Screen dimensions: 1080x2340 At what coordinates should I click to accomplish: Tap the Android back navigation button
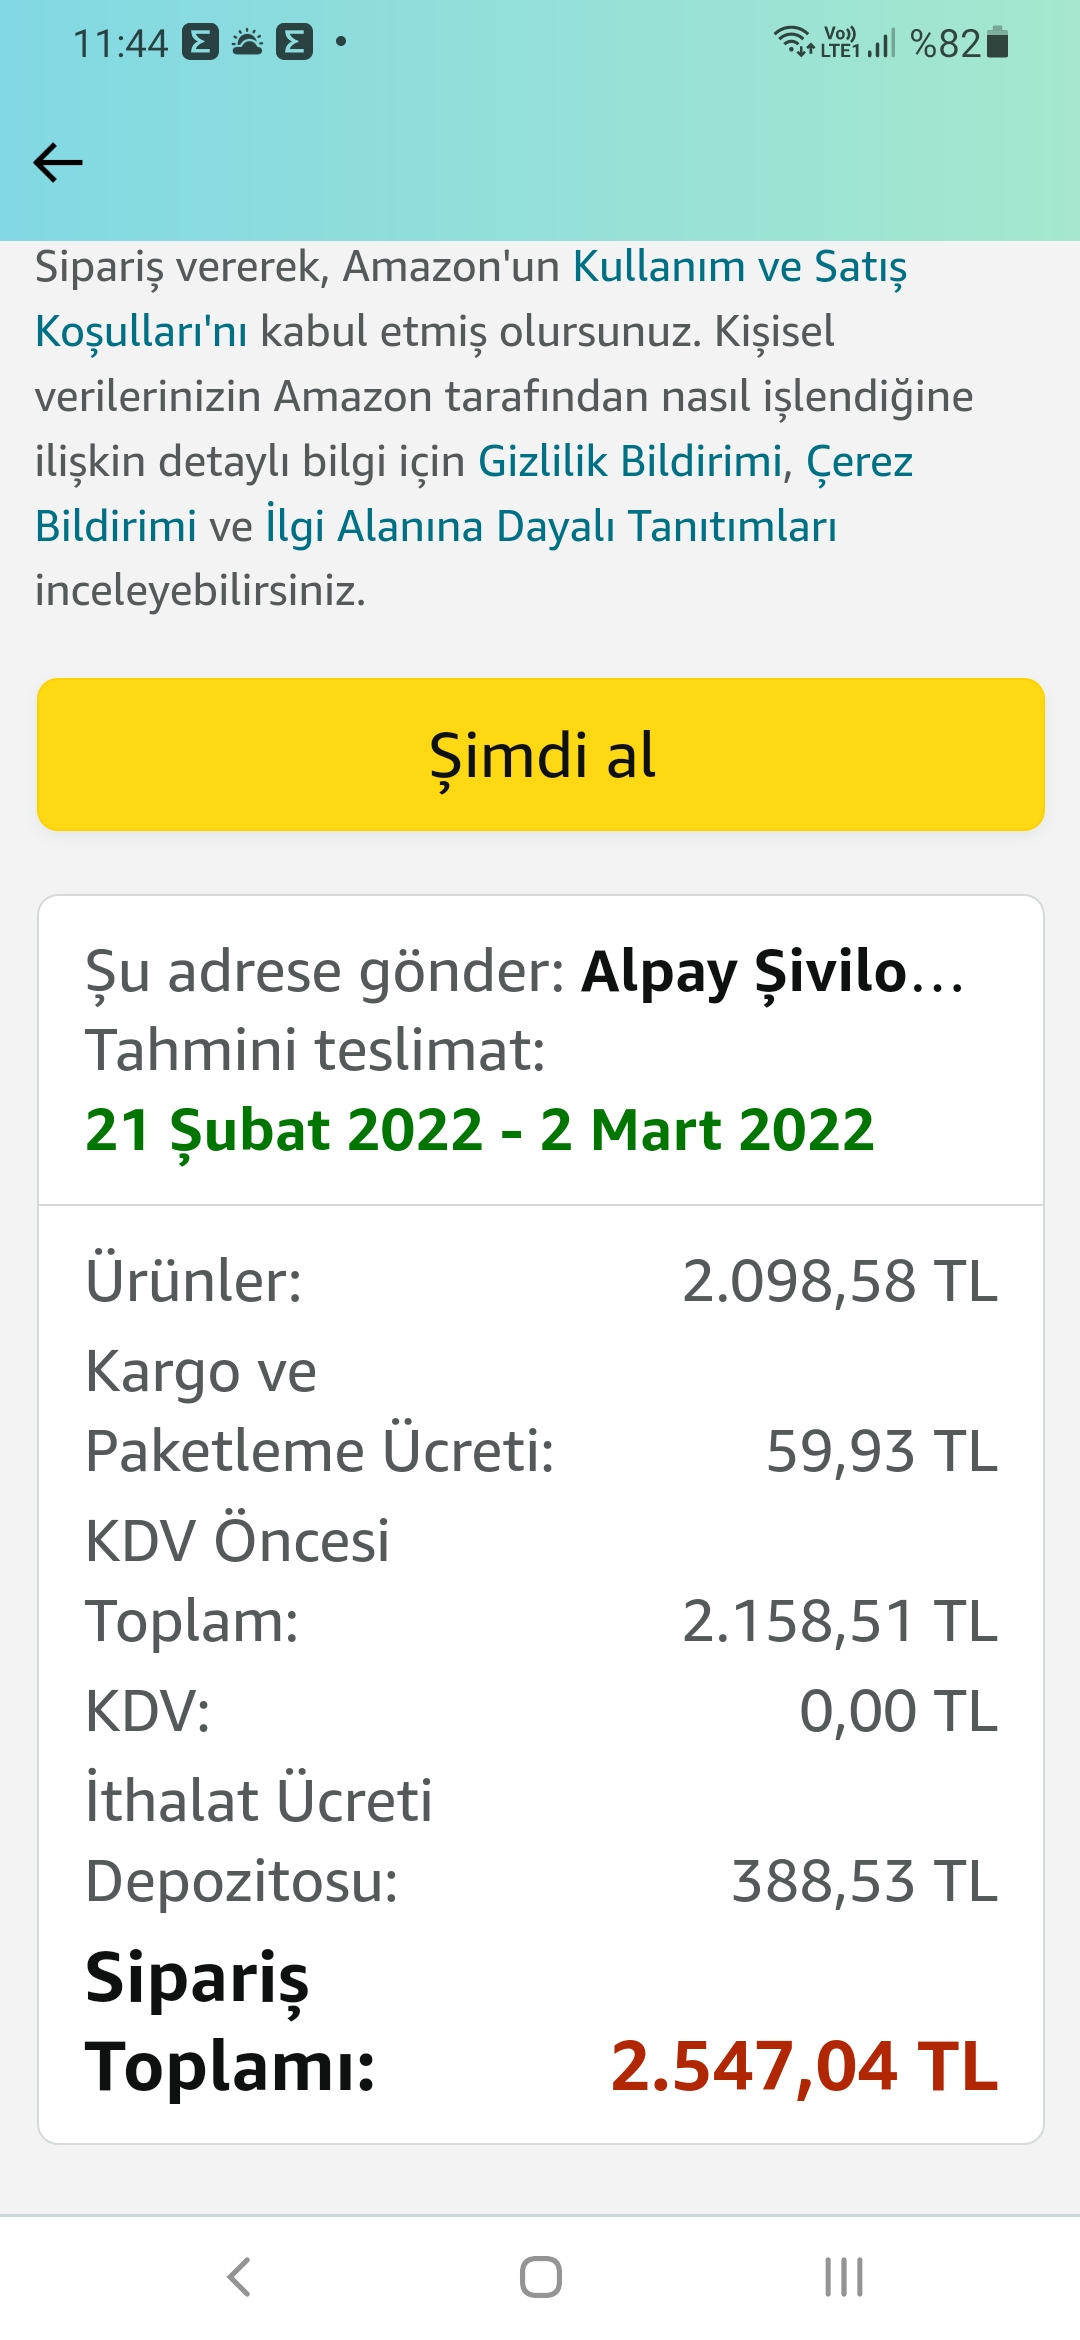pos(238,2277)
